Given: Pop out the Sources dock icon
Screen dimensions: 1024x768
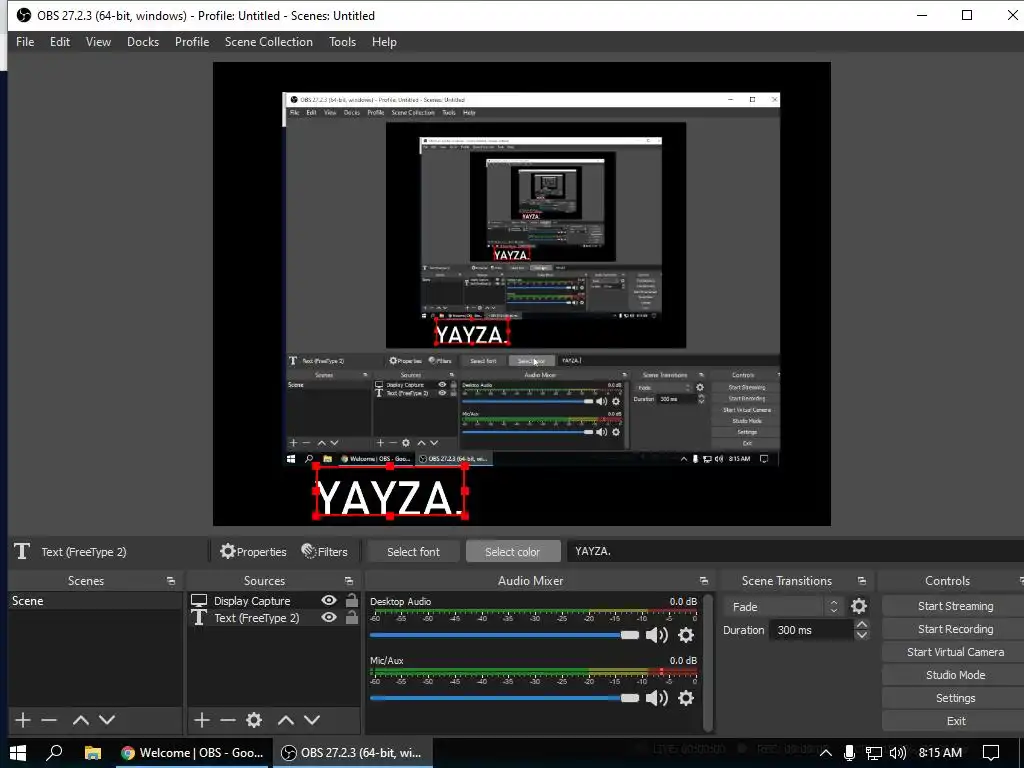Looking at the screenshot, I should pyautogui.click(x=349, y=581).
